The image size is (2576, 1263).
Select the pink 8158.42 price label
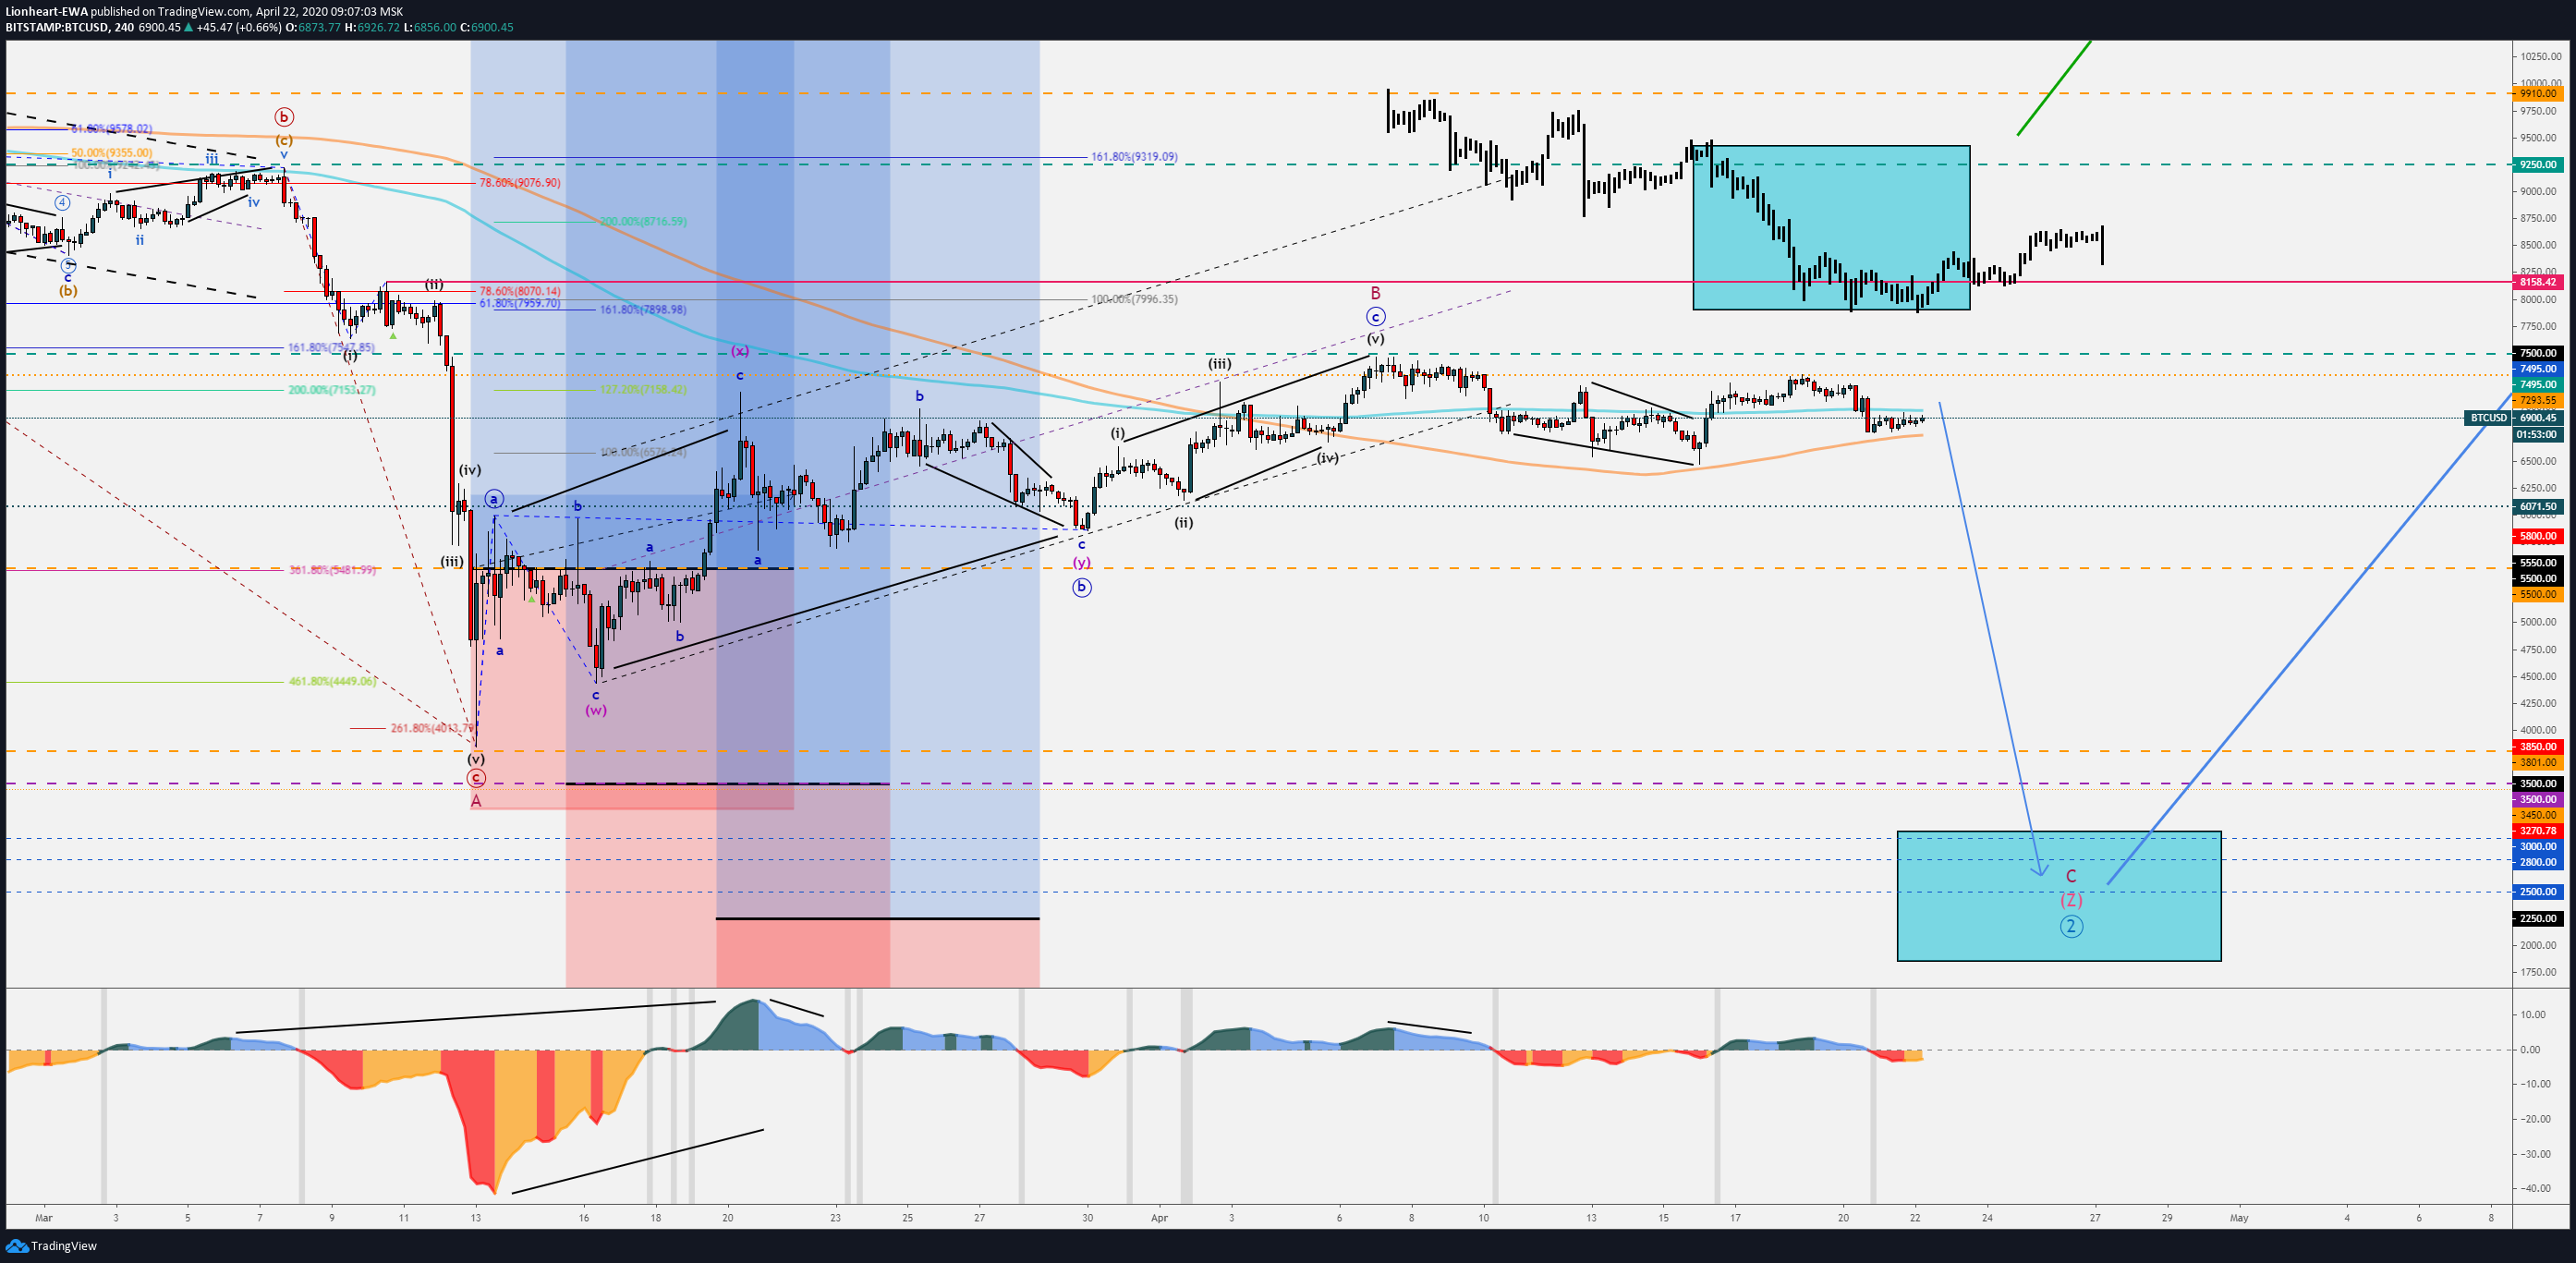[x=2538, y=282]
